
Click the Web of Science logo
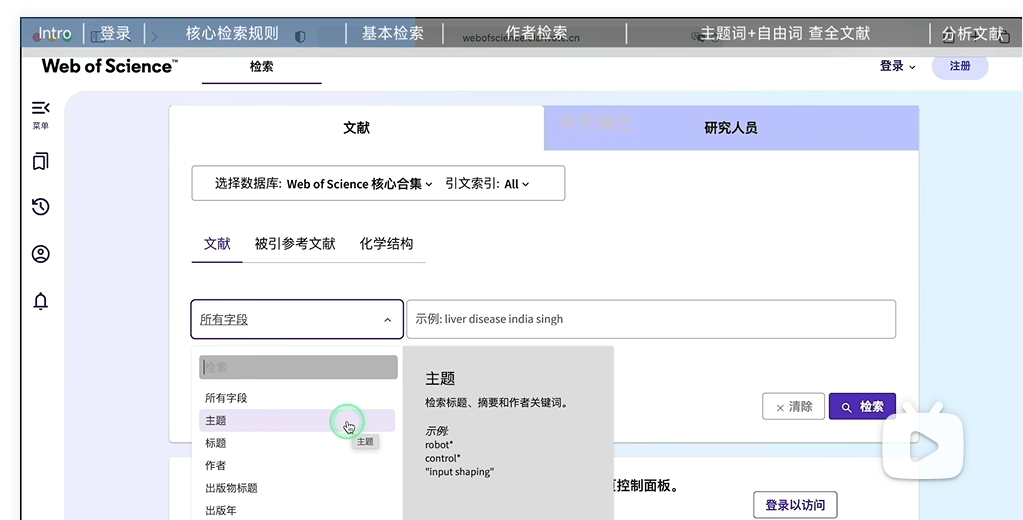click(x=110, y=66)
